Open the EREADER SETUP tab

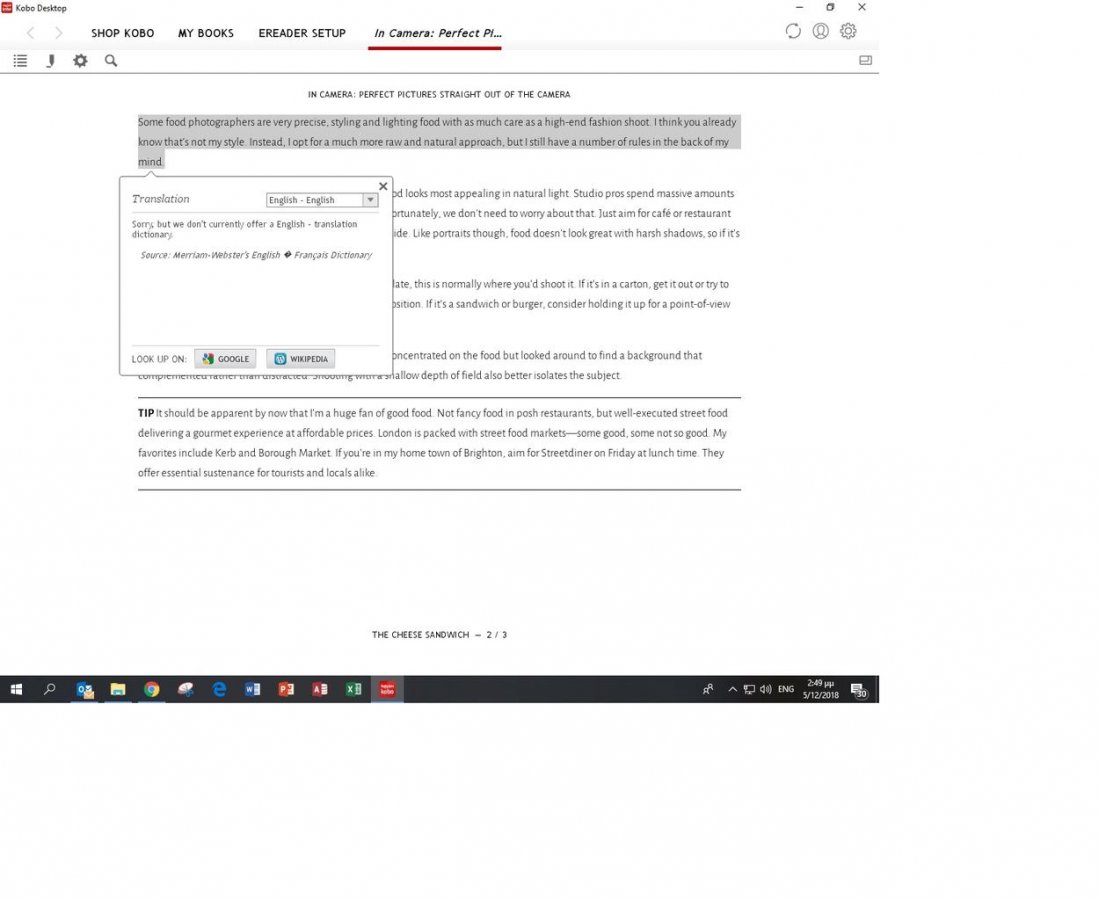pyautogui.click(x=302, y=33)
